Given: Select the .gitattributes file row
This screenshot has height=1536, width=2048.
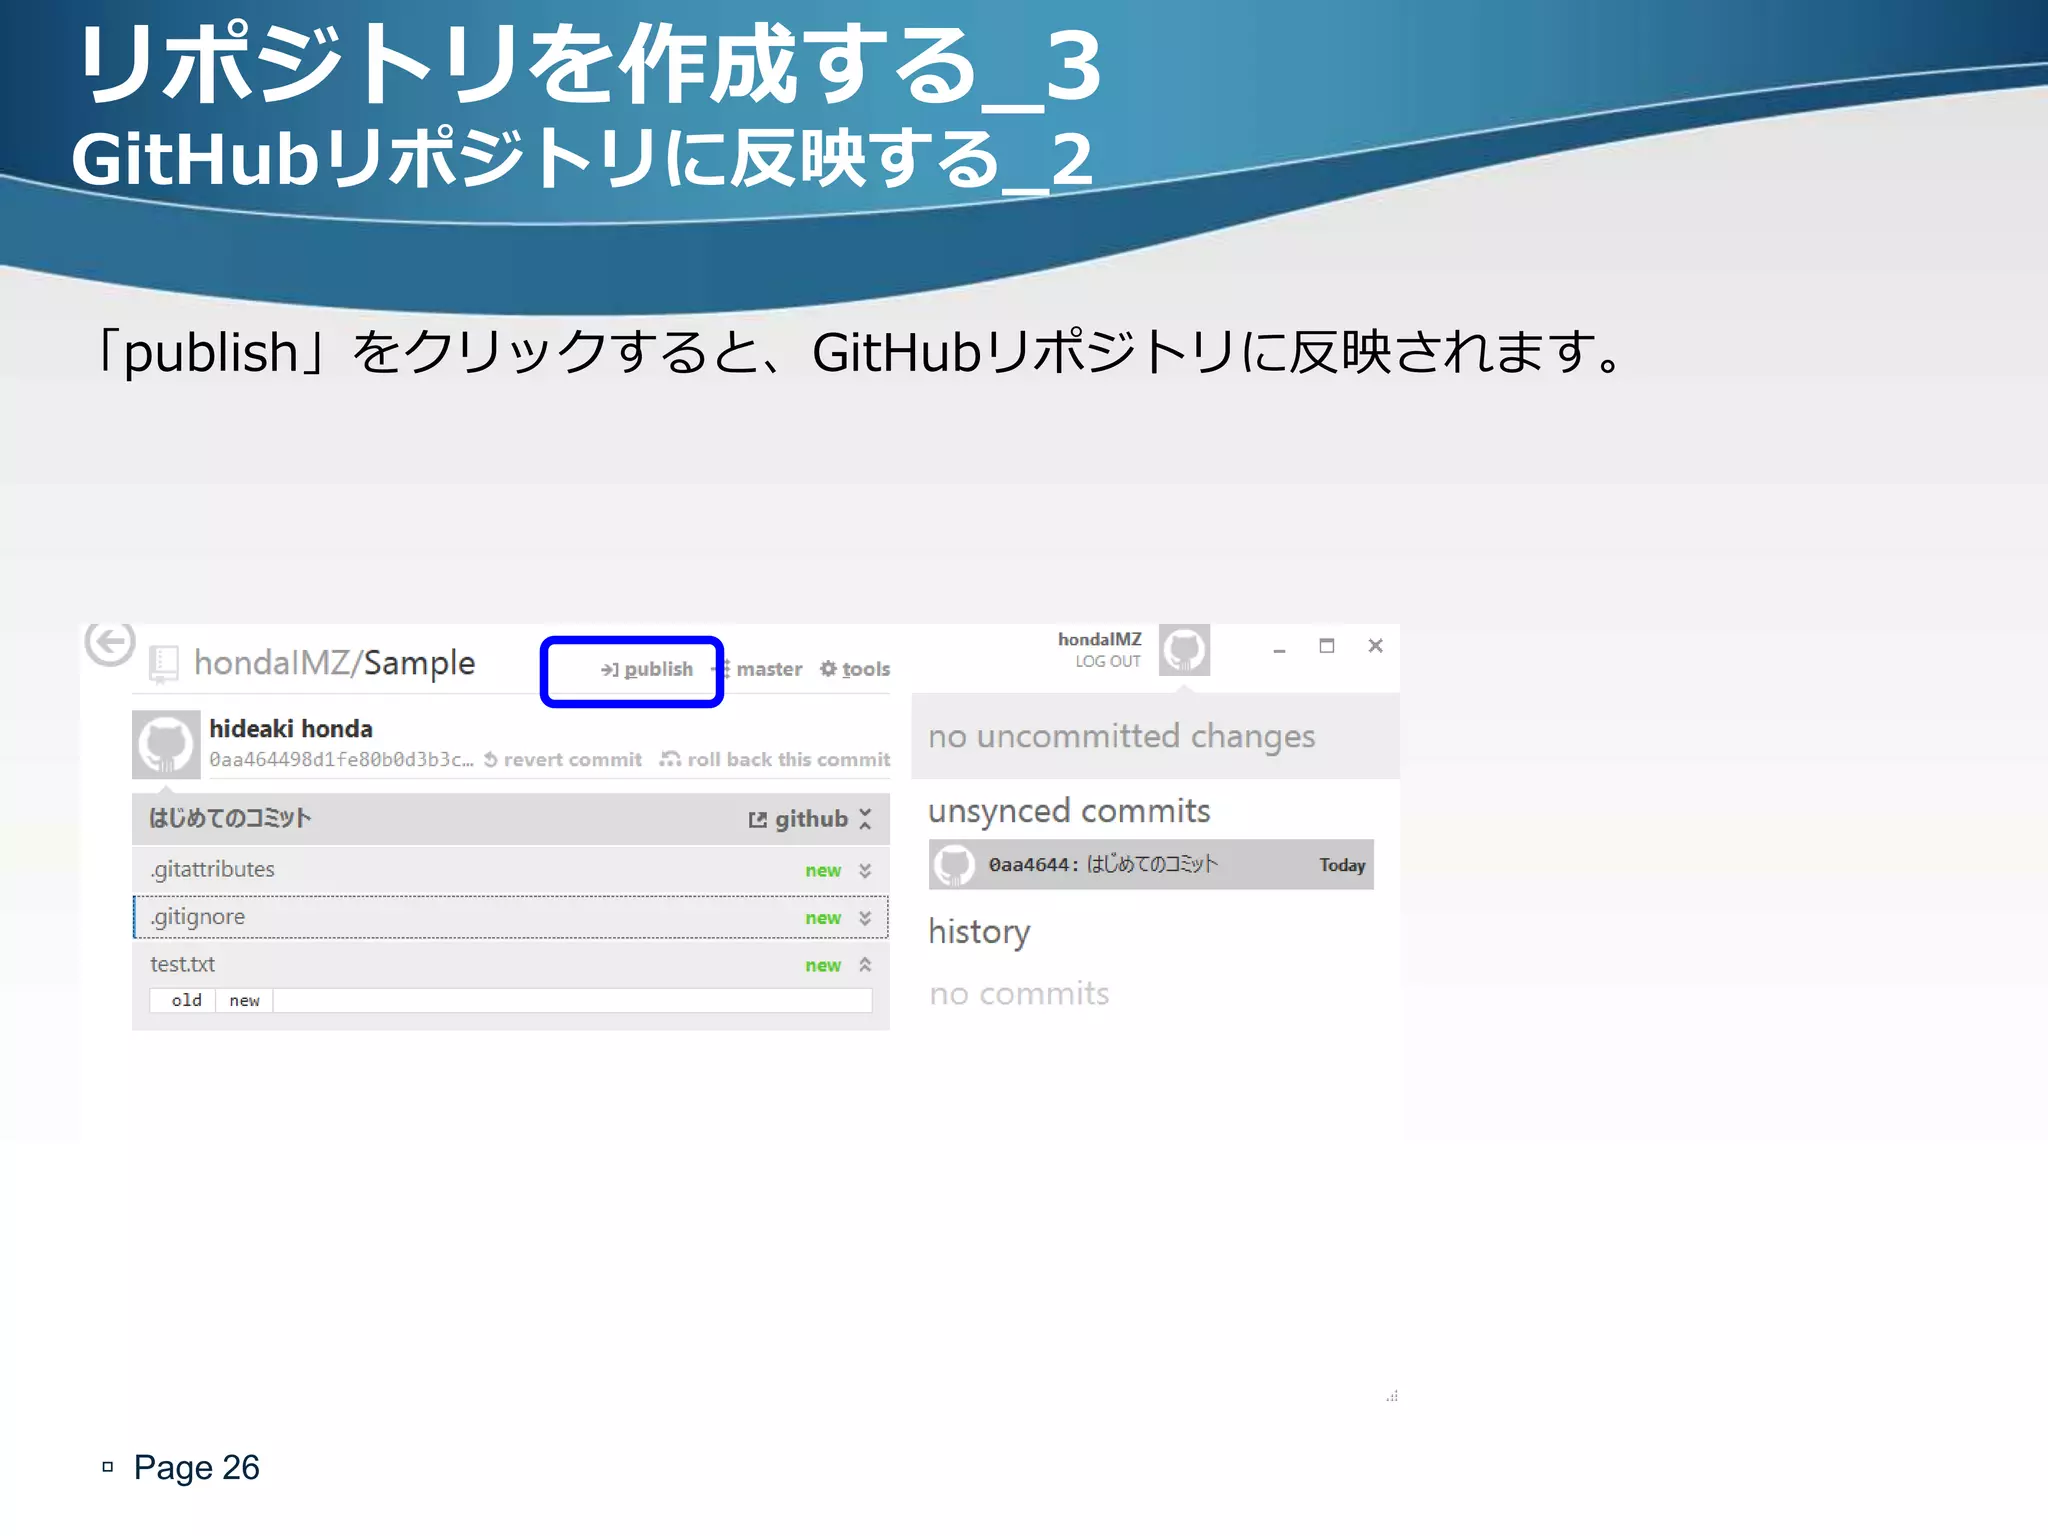Looking at the screenshot, I should point(511,870).
